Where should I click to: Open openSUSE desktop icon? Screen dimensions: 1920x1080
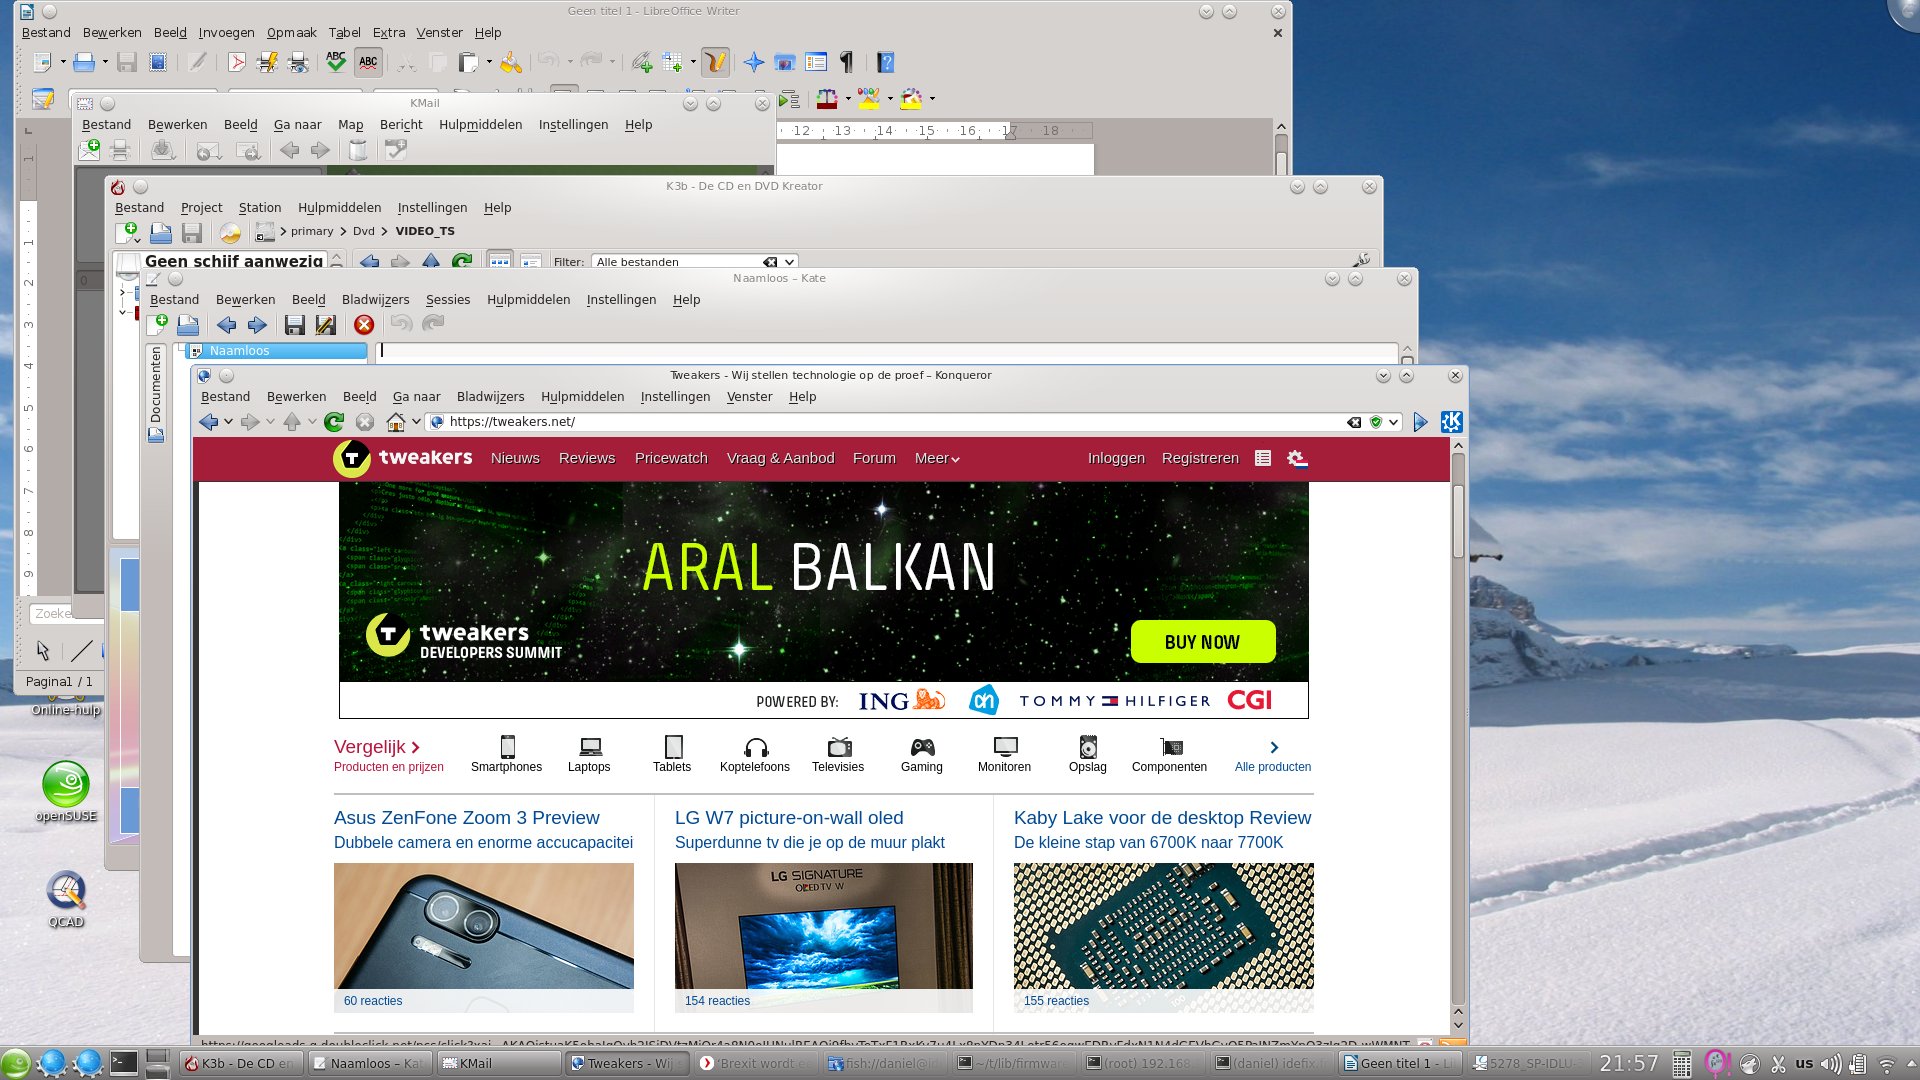66,792
